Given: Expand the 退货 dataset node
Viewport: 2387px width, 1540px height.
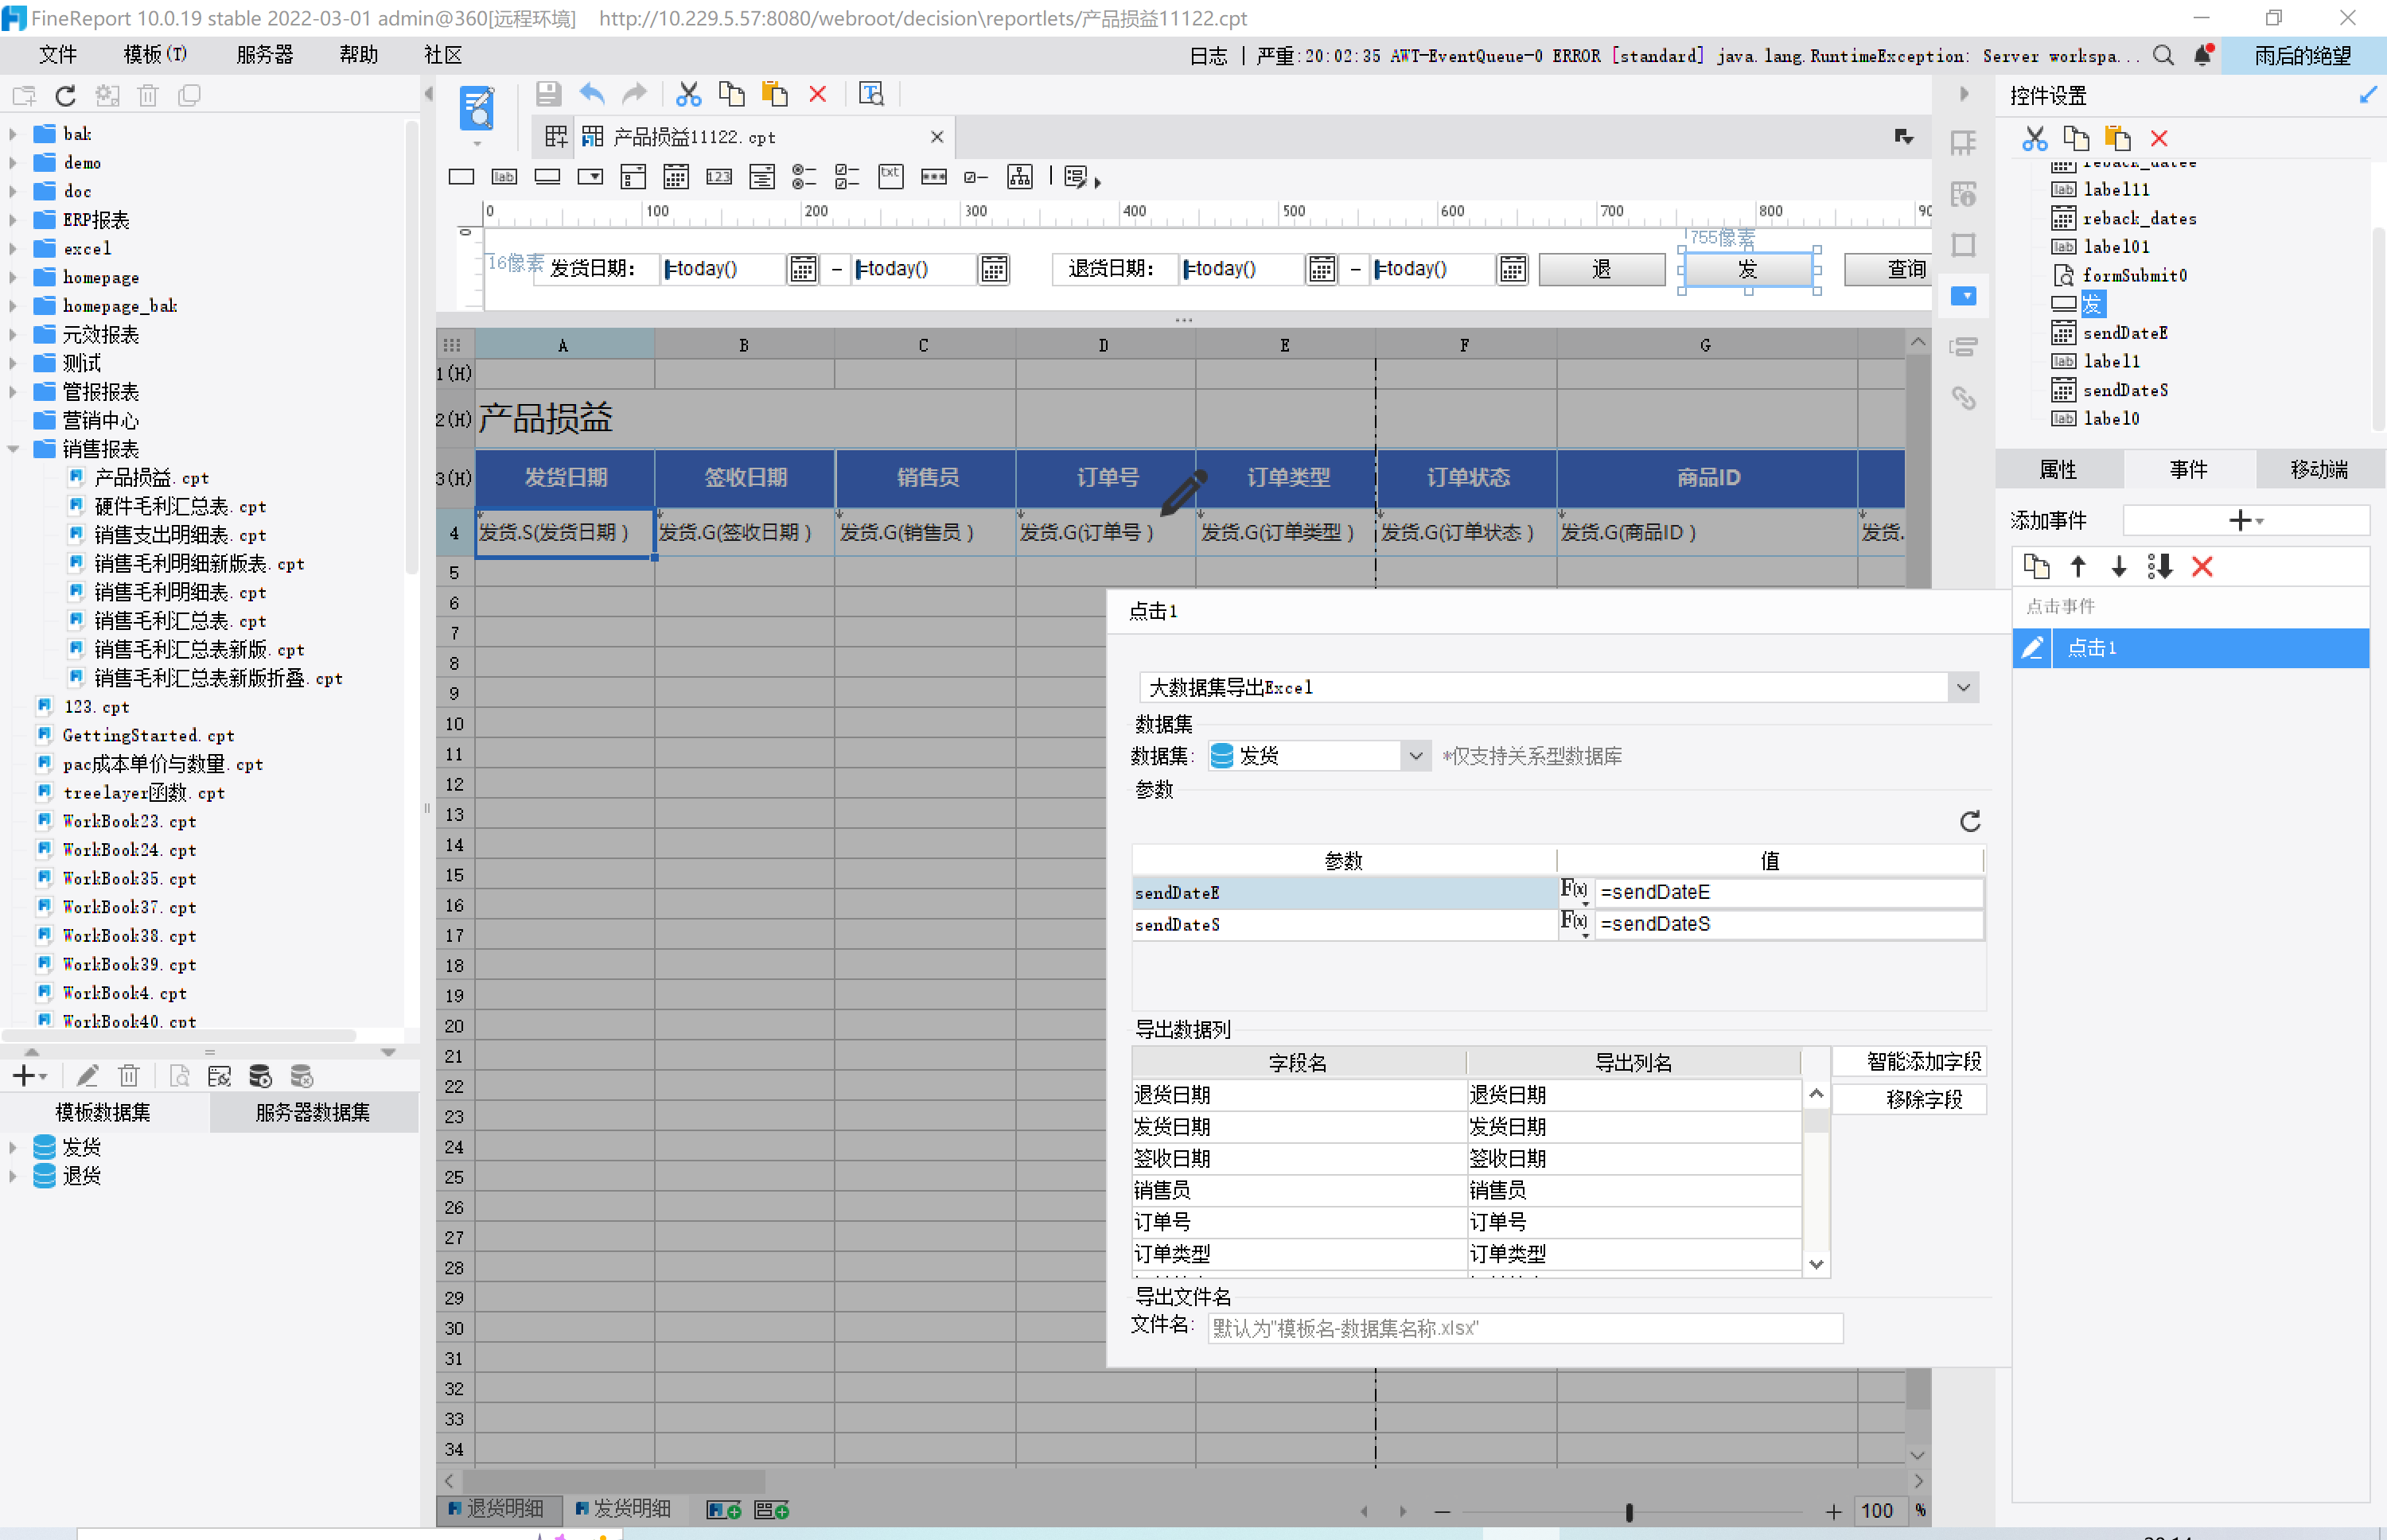Looking at the screenshot, I should click(13, 1176).
